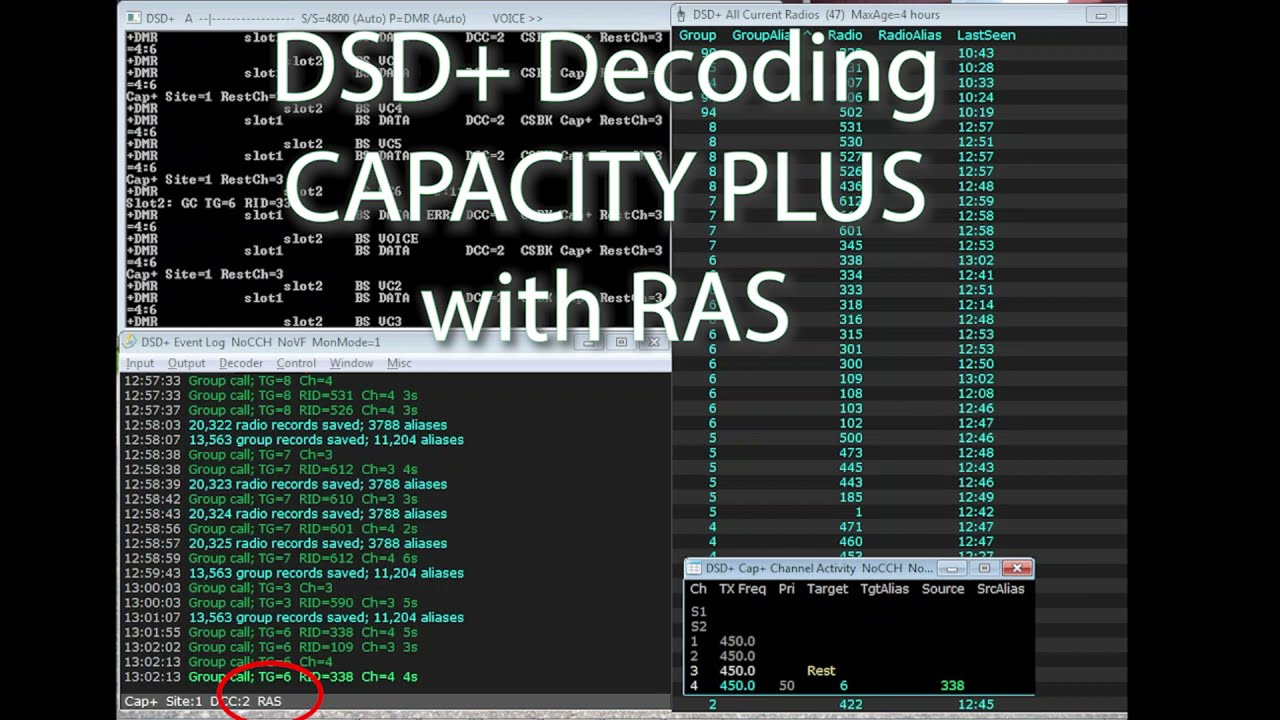Click the TgtAlias column header
1280x720 pixels.
pyautogui.click(x=884, y=589)
